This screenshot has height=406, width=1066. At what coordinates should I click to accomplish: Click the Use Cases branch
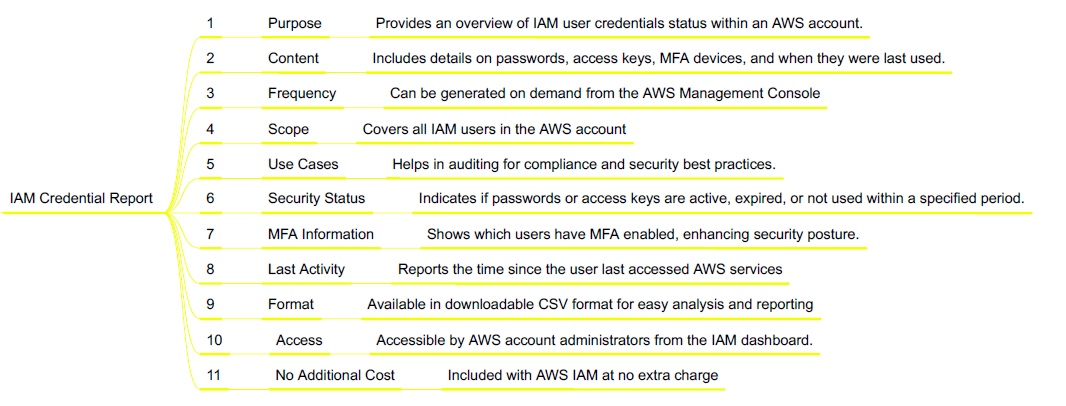click(x=303, y=164)
